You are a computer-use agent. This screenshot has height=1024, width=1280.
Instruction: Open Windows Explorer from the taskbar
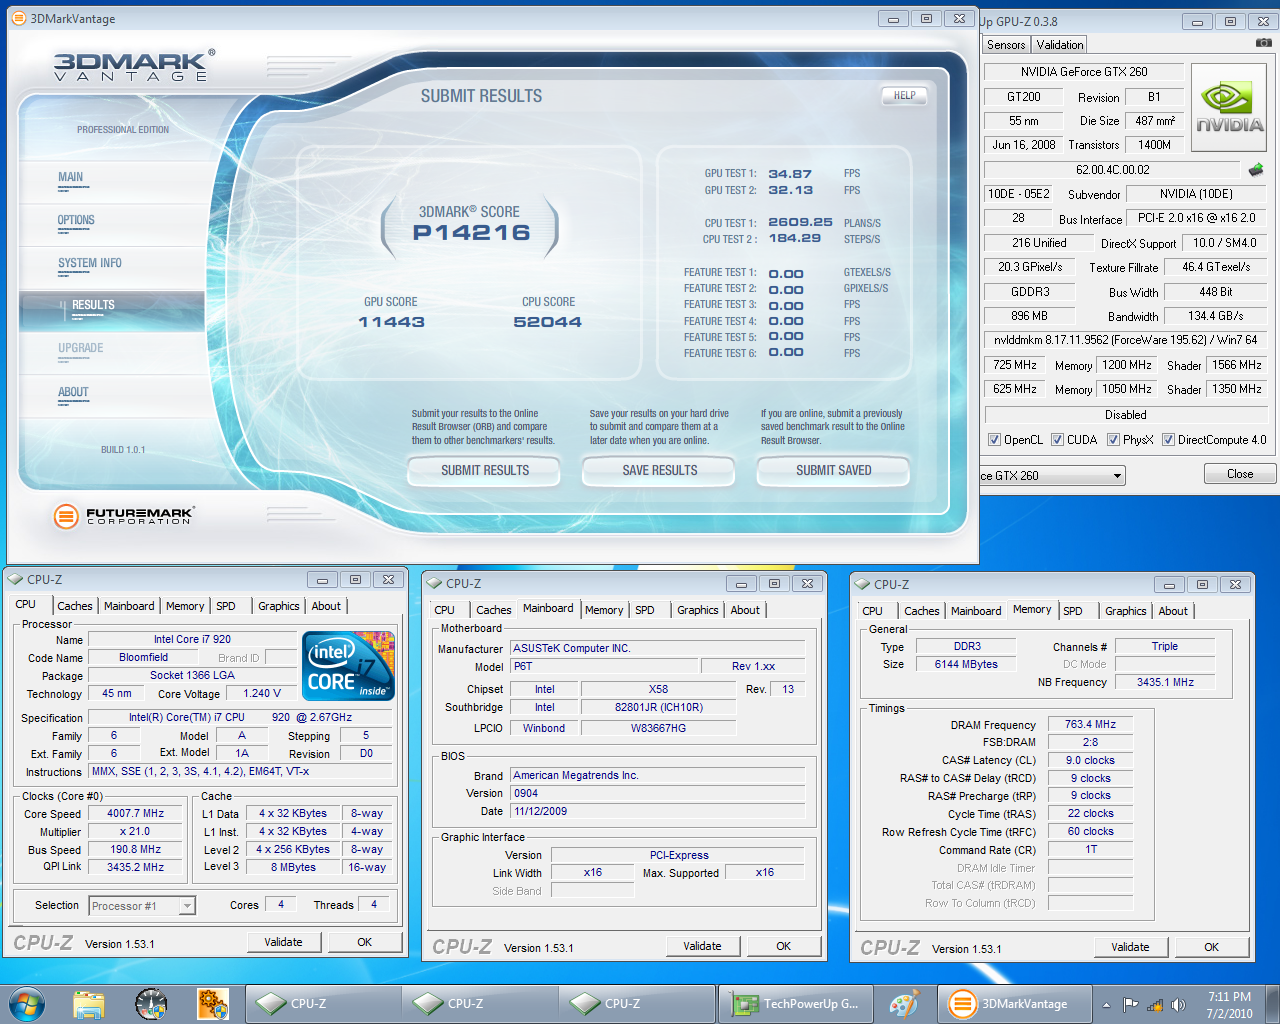[x=89, y=1004]
